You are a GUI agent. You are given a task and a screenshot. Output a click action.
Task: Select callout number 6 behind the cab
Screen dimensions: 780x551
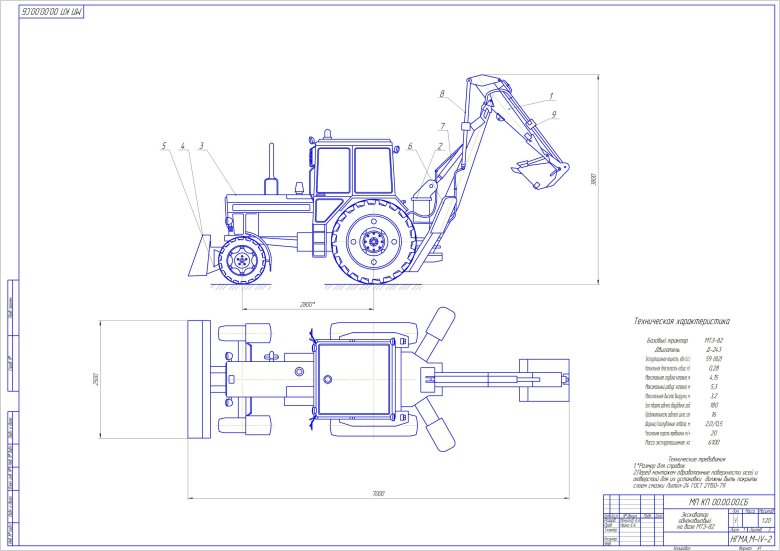tap(410, 146)
